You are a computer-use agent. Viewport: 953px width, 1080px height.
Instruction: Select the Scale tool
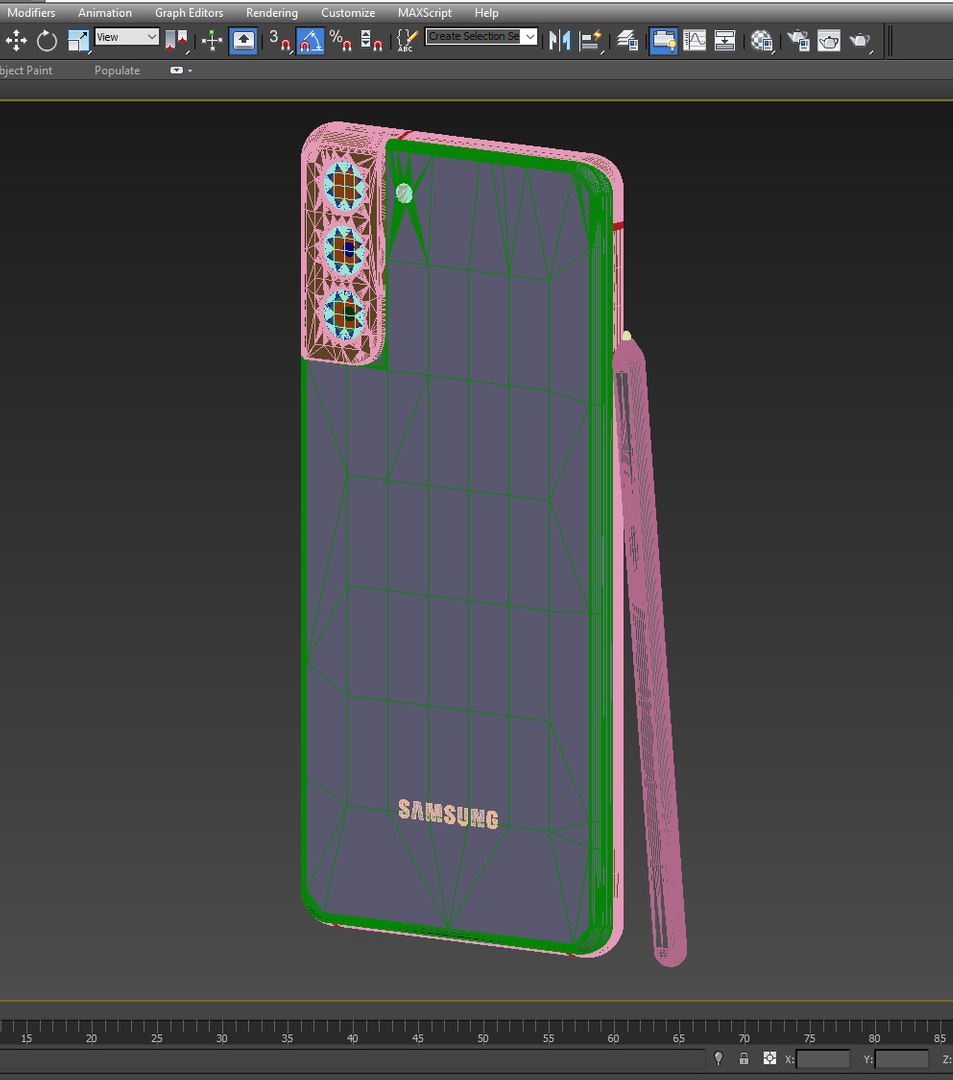point(78,41)
